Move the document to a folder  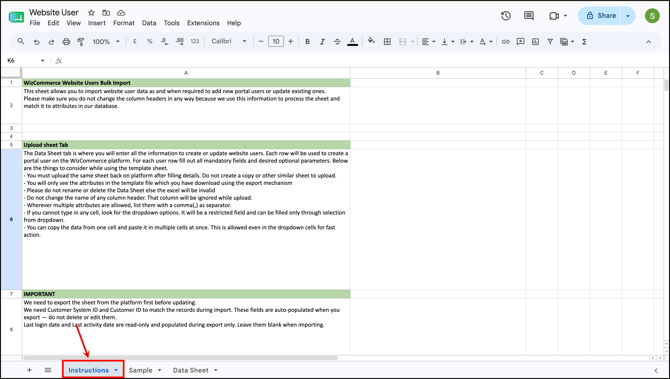click(x=106, y=13)
